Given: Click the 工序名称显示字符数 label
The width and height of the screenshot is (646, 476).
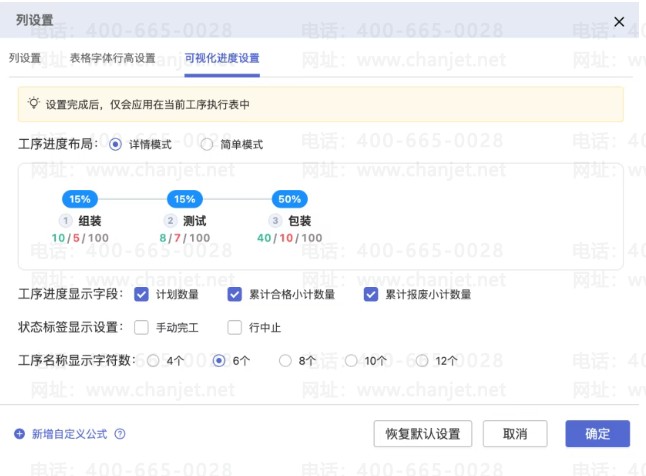Looking at the screenshot, I should click(77, 361).
